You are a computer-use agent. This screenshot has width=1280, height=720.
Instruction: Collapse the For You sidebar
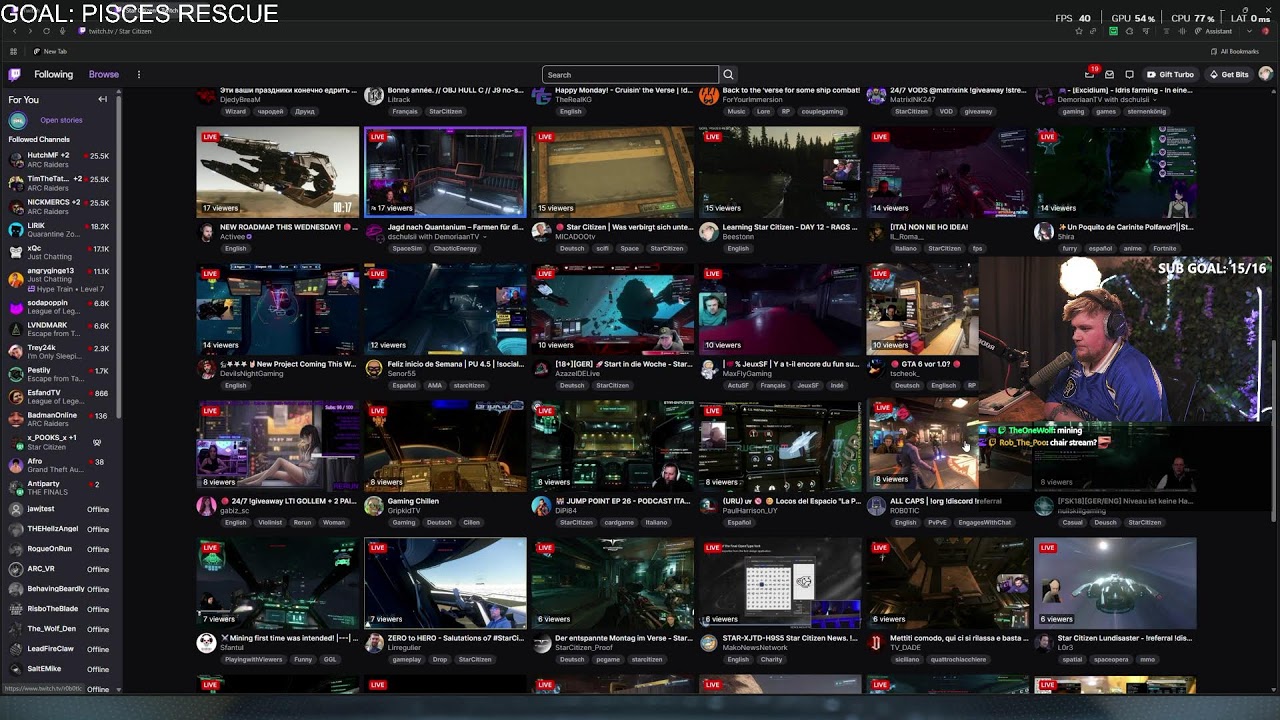pyautogui.click(x=102, y=99)
